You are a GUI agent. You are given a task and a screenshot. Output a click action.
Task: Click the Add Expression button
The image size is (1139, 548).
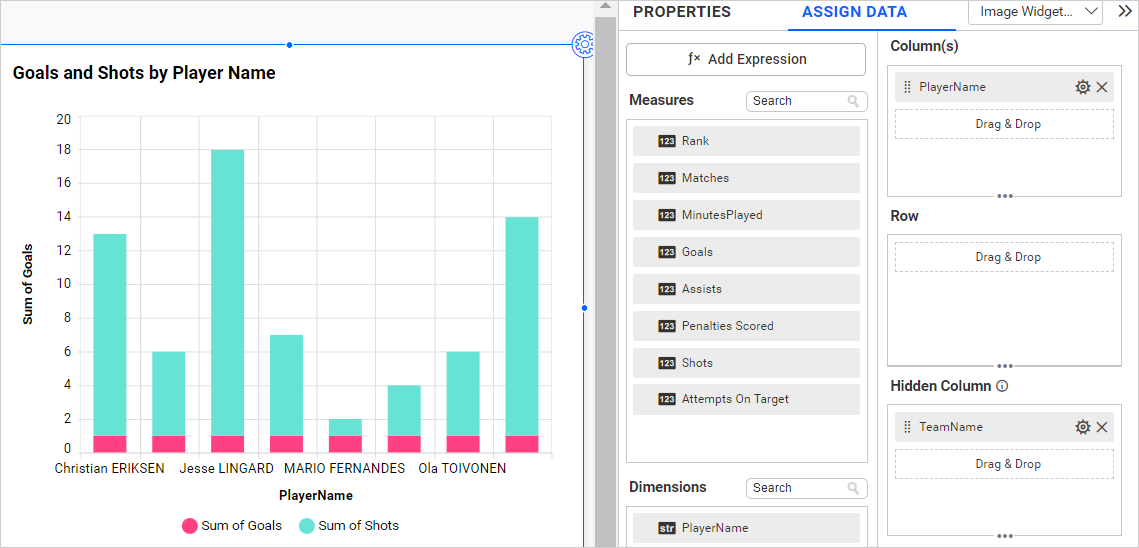746,59
